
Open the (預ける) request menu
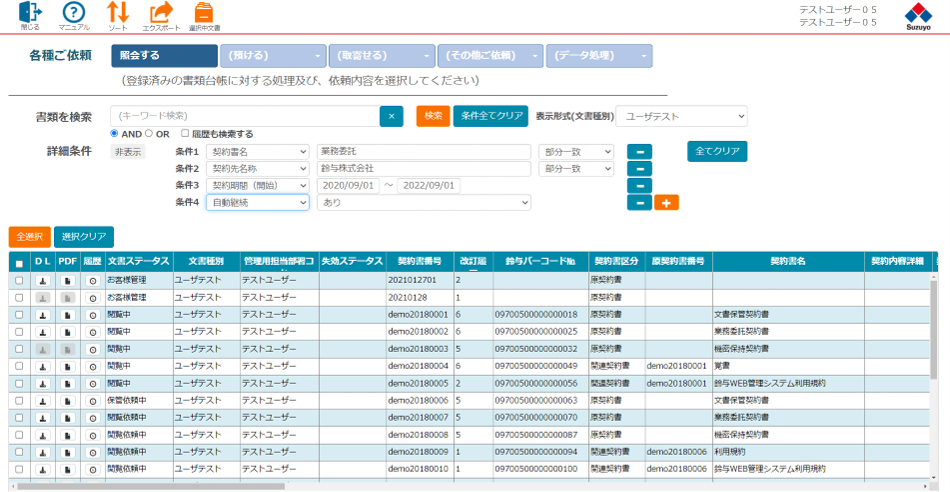[273, 56]
